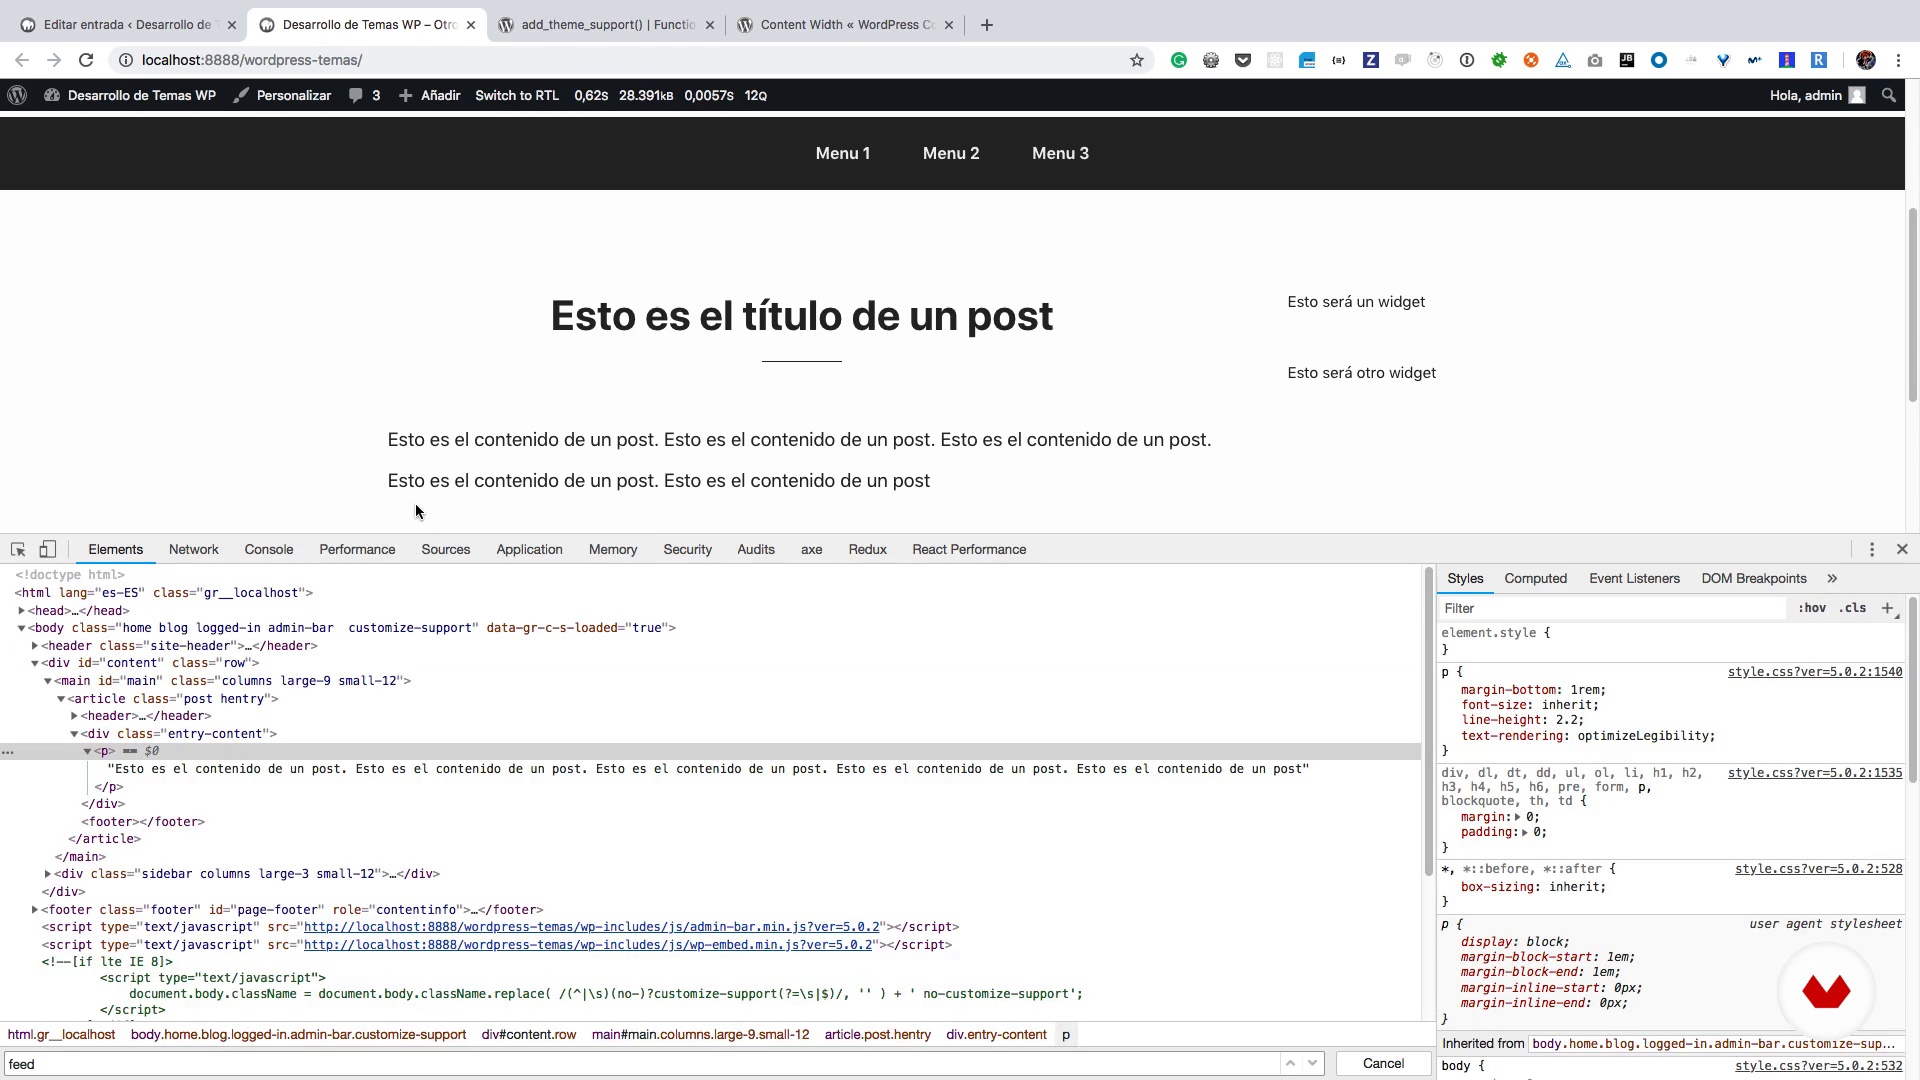The image size is (1920, 1080).
Task: Collapse the body element node
Action: [x=21, y=628]
